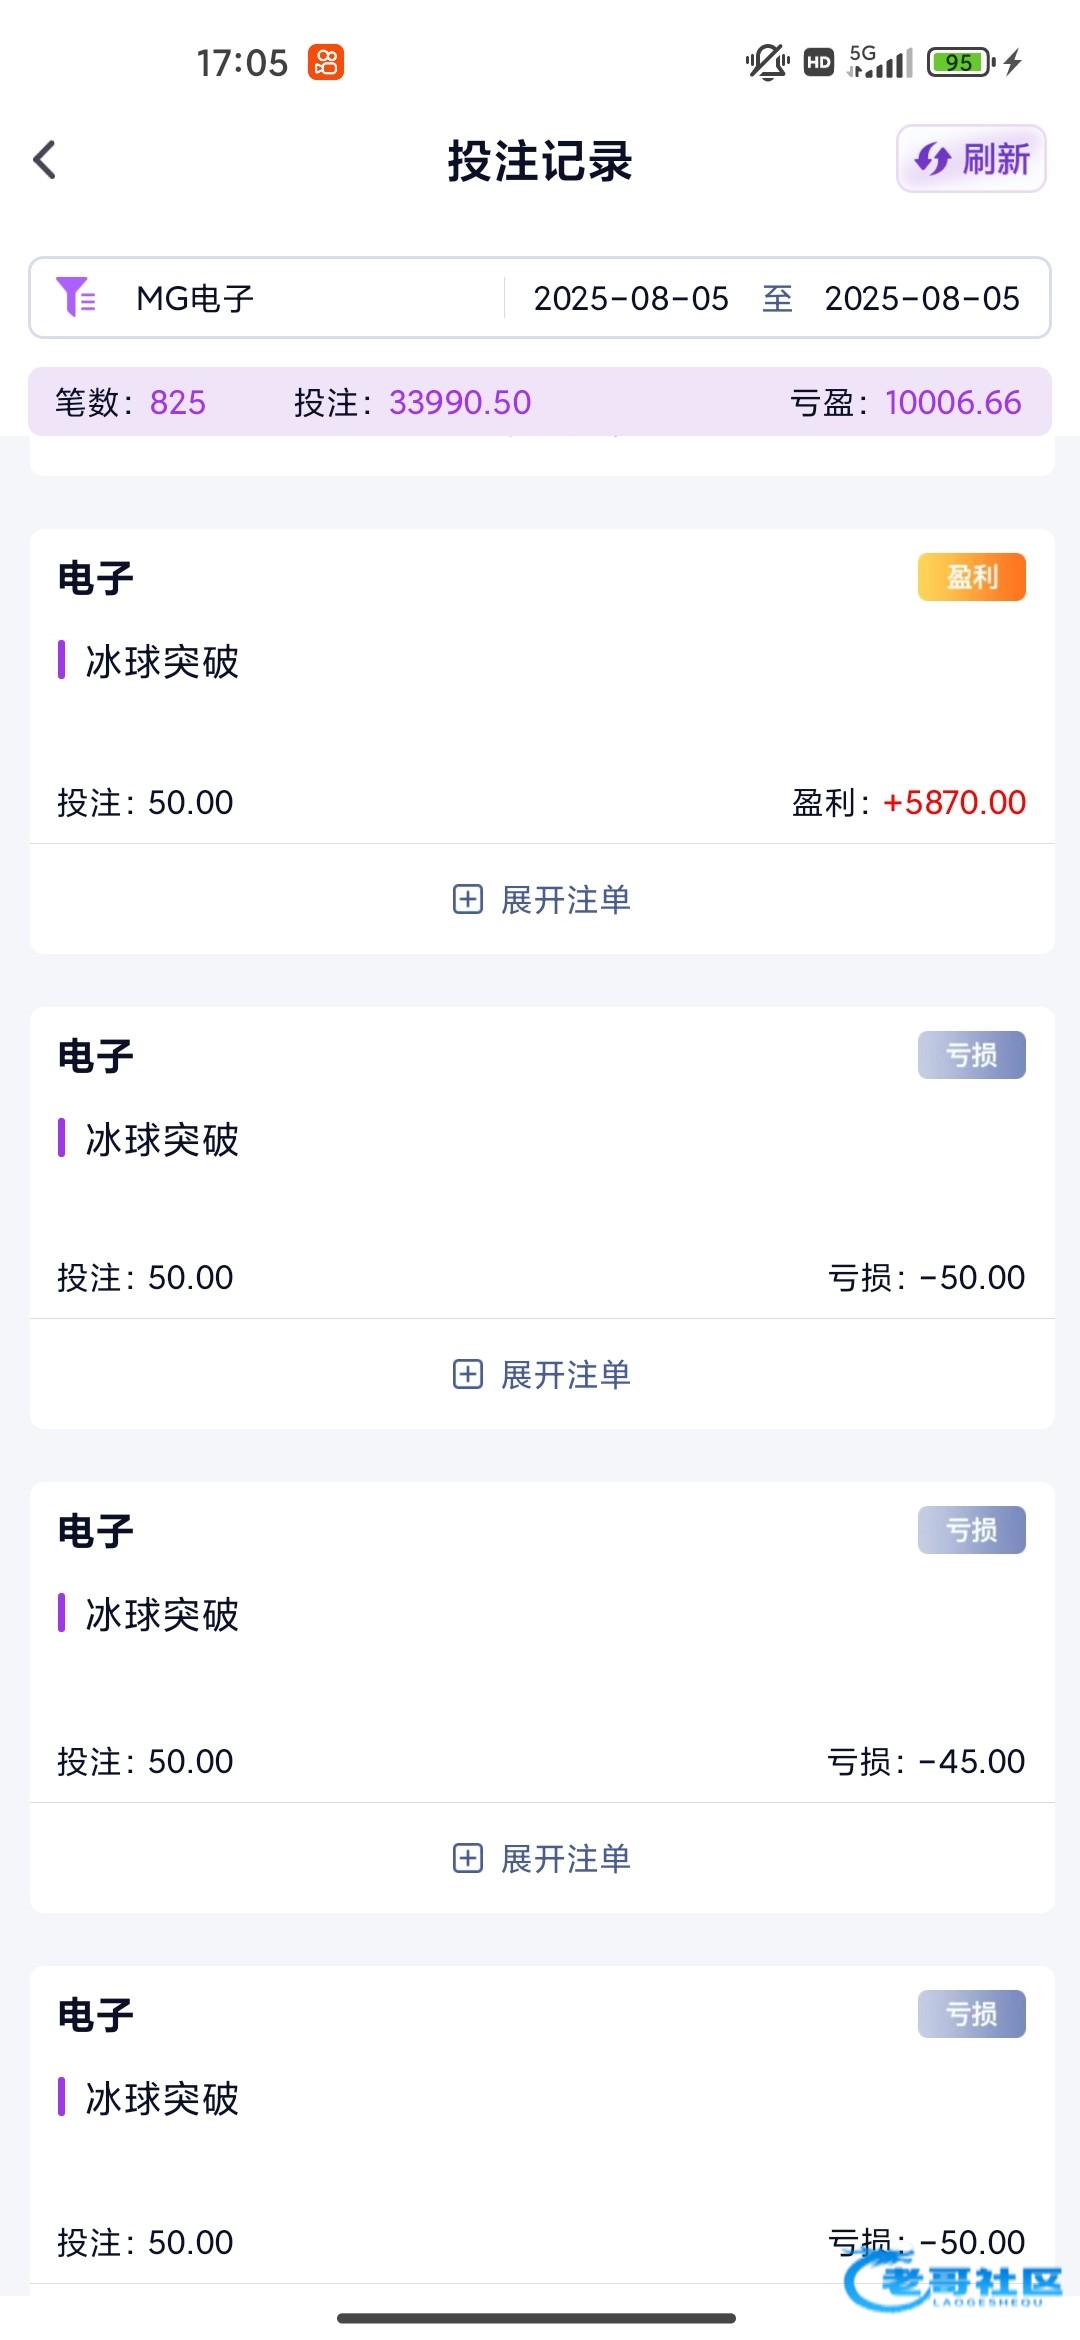The image size is (1080, 2340).
Task: Select the start date 2025-08-05
Action: pyautogui.click(x=631, y=298)
